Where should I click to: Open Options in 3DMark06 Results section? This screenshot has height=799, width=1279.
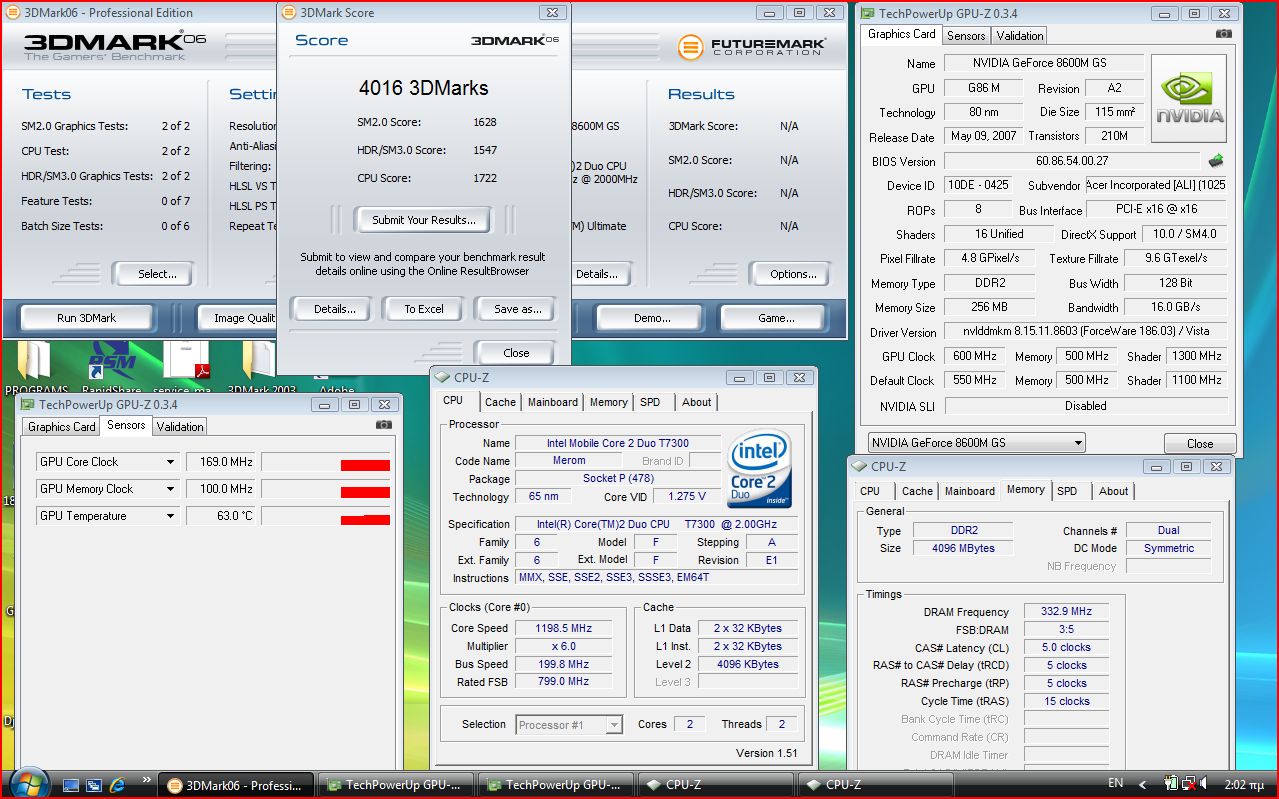point(793,274)
